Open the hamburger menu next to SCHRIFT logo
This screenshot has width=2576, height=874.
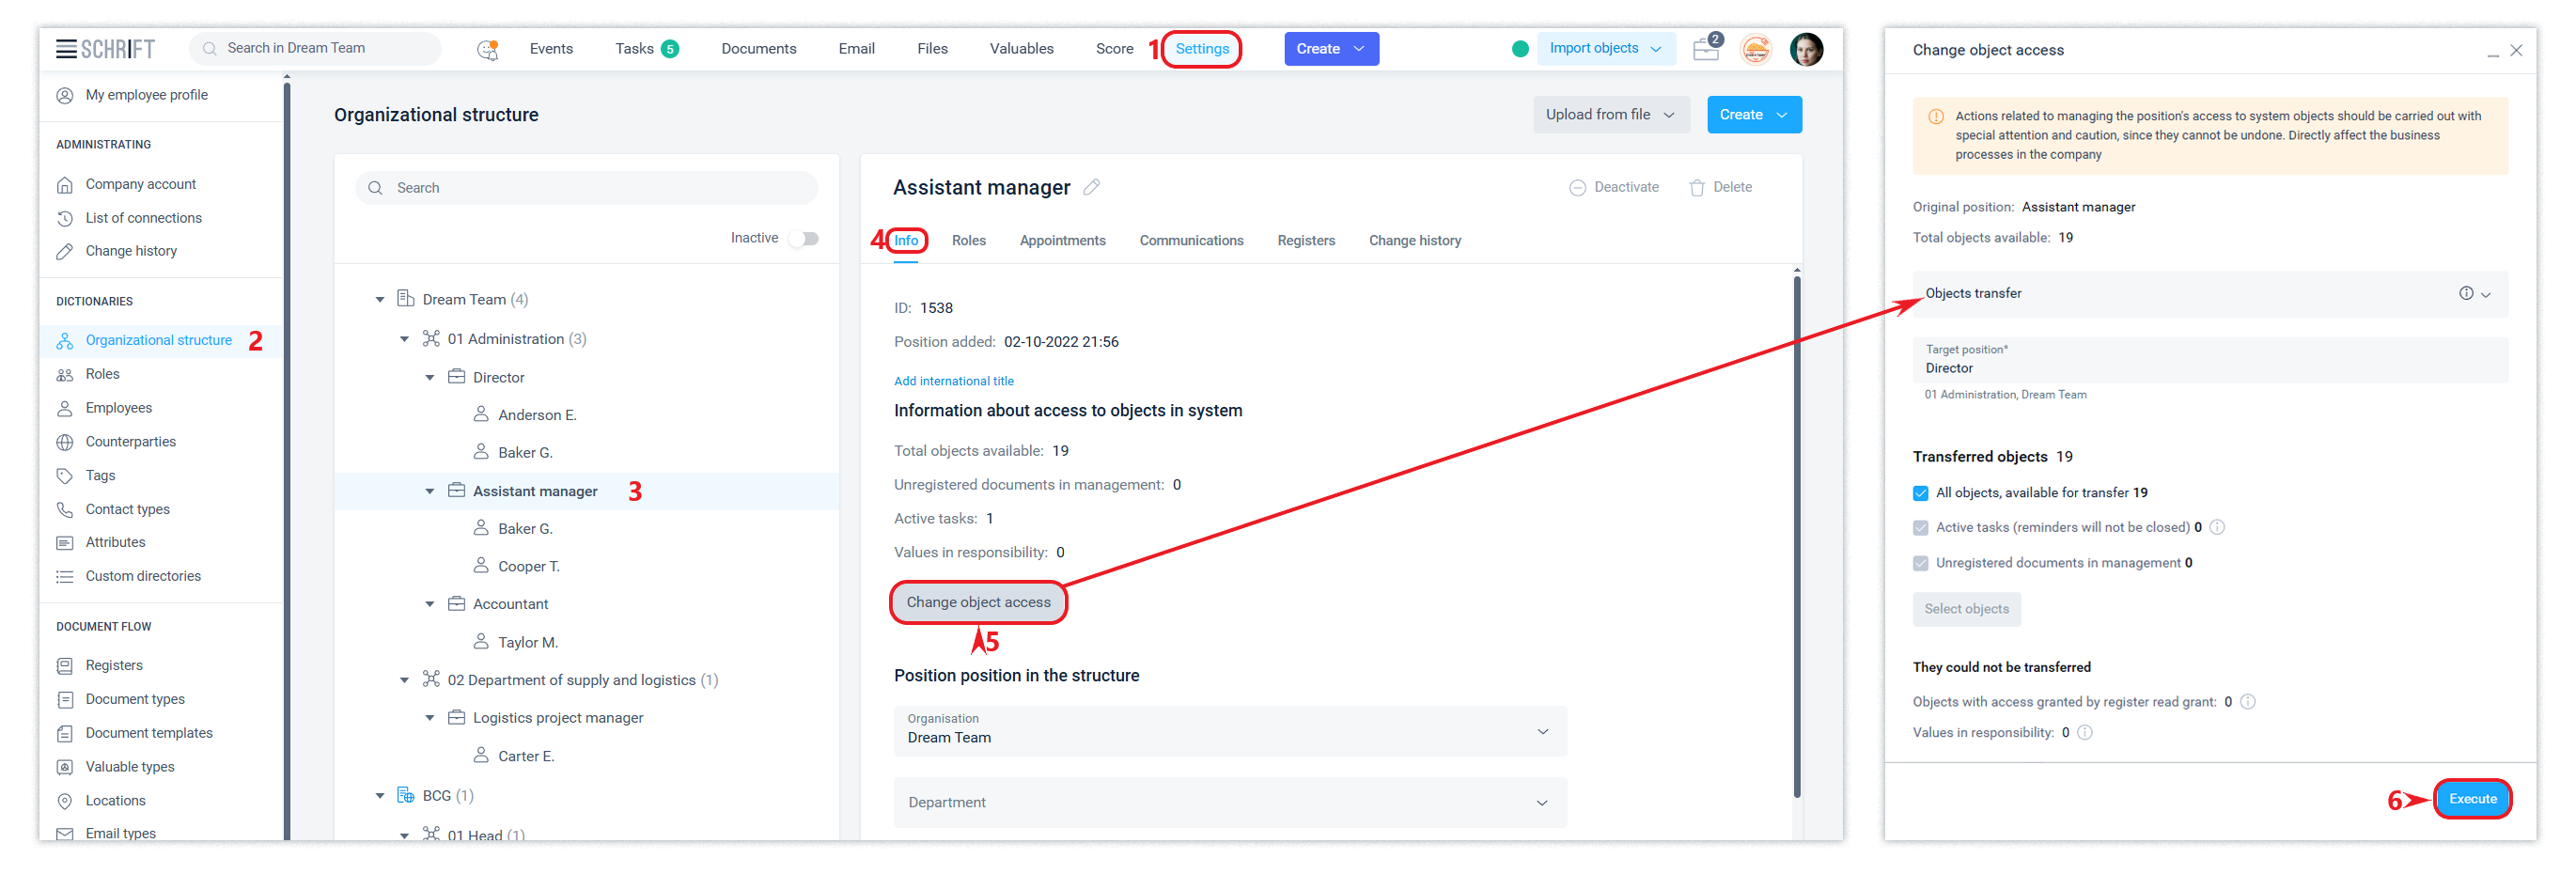coord(66,49)
